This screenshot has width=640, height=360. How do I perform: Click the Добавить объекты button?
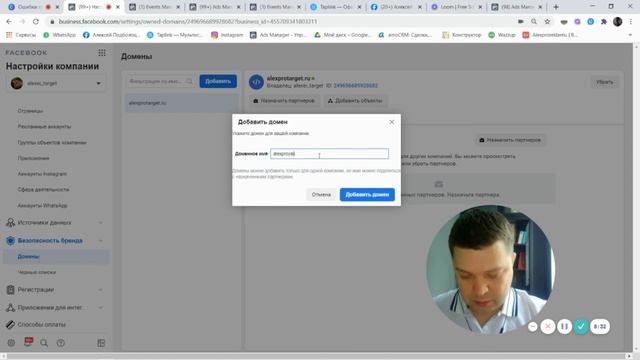pos(355,100)
